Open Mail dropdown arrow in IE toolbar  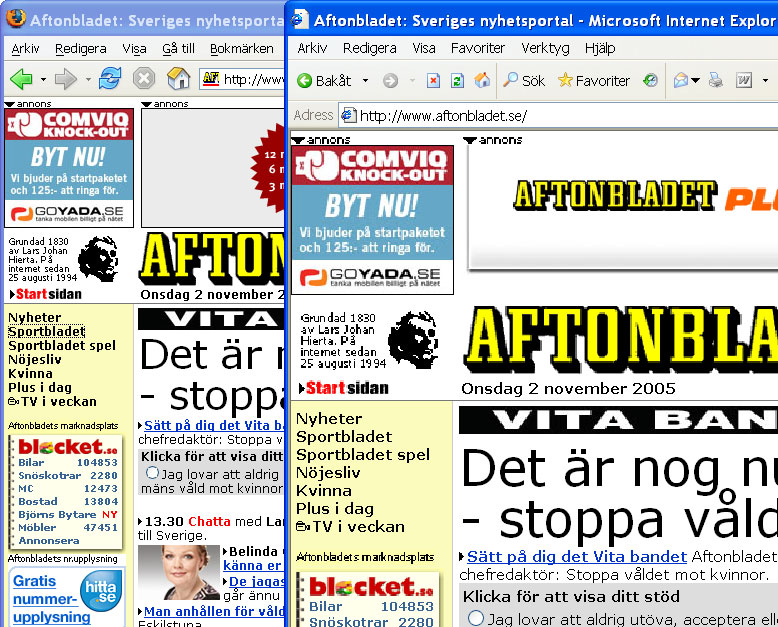click(695, 80)
